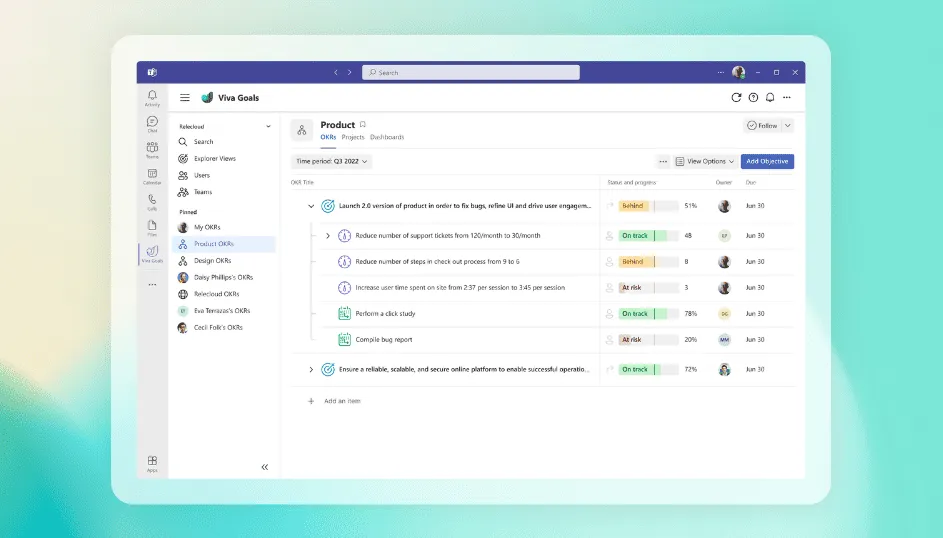Screen dimensions: 943x538
Task: Collapse the sidebar with the double chevron
Action: click(265, 467)
